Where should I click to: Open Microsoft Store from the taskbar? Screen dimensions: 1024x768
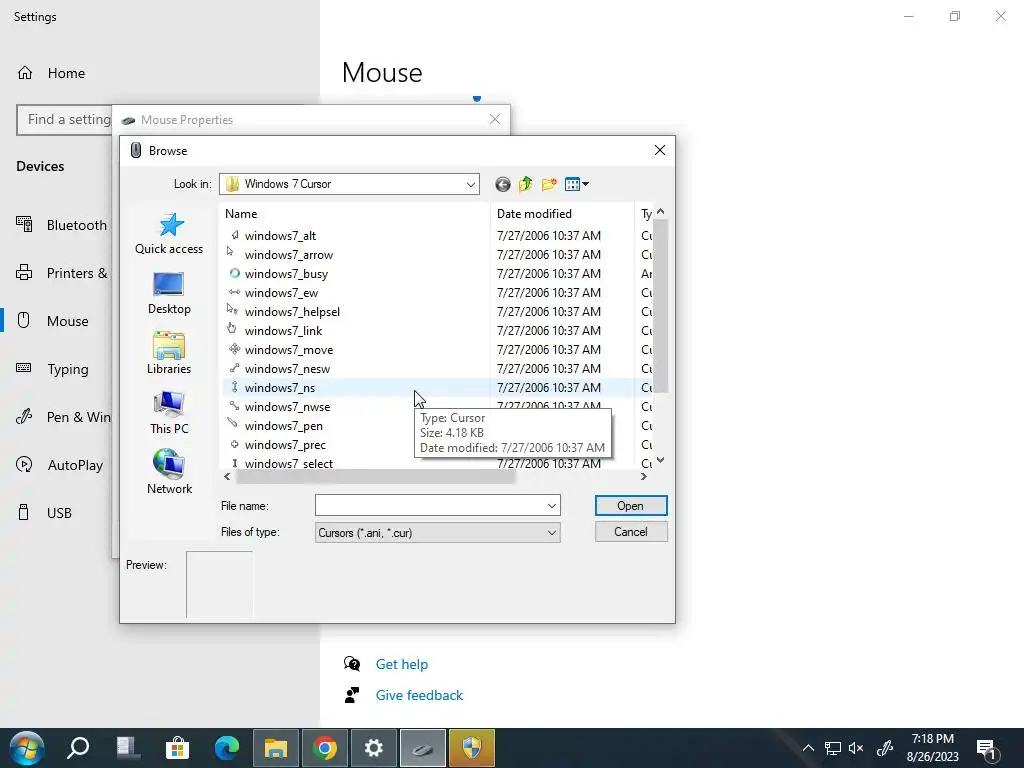click(x=177, y=748)
